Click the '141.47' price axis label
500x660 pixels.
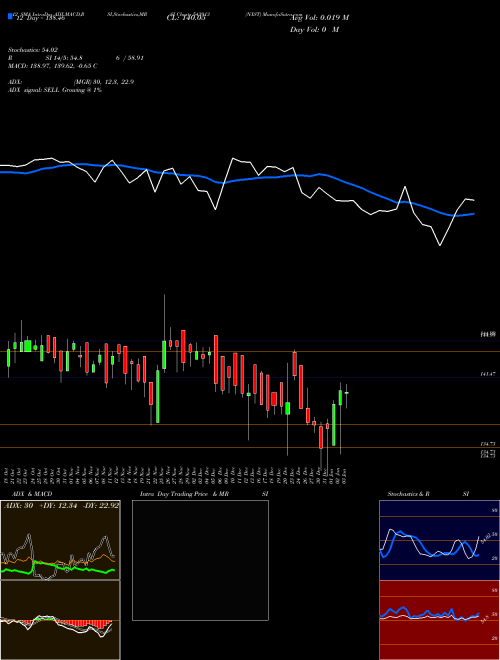click(487, 374)
